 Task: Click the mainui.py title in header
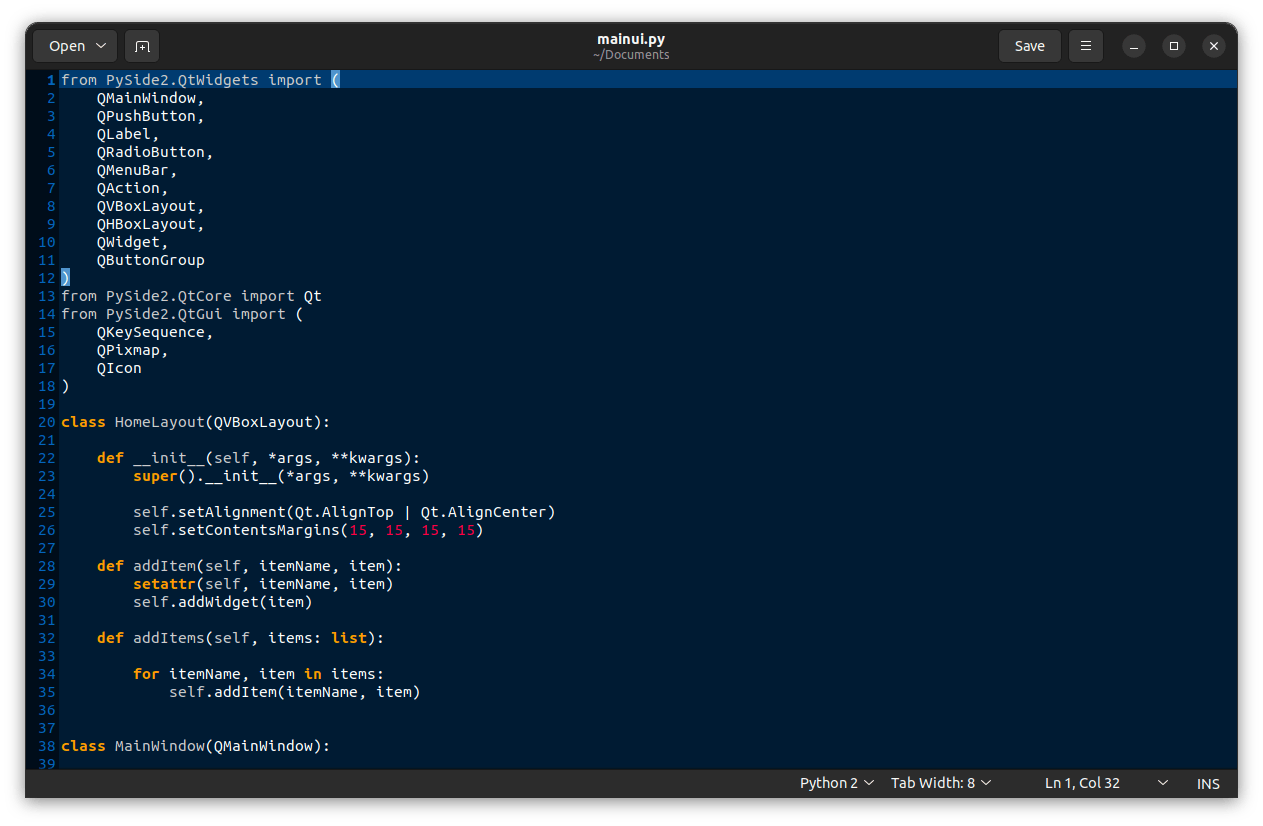631,39
